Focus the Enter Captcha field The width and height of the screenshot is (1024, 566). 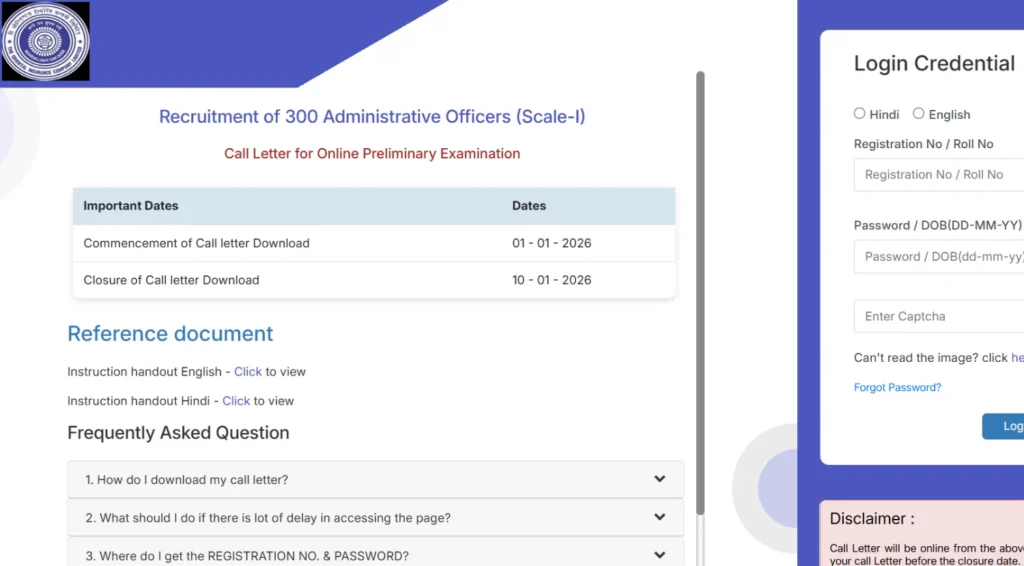click(938, 317)
